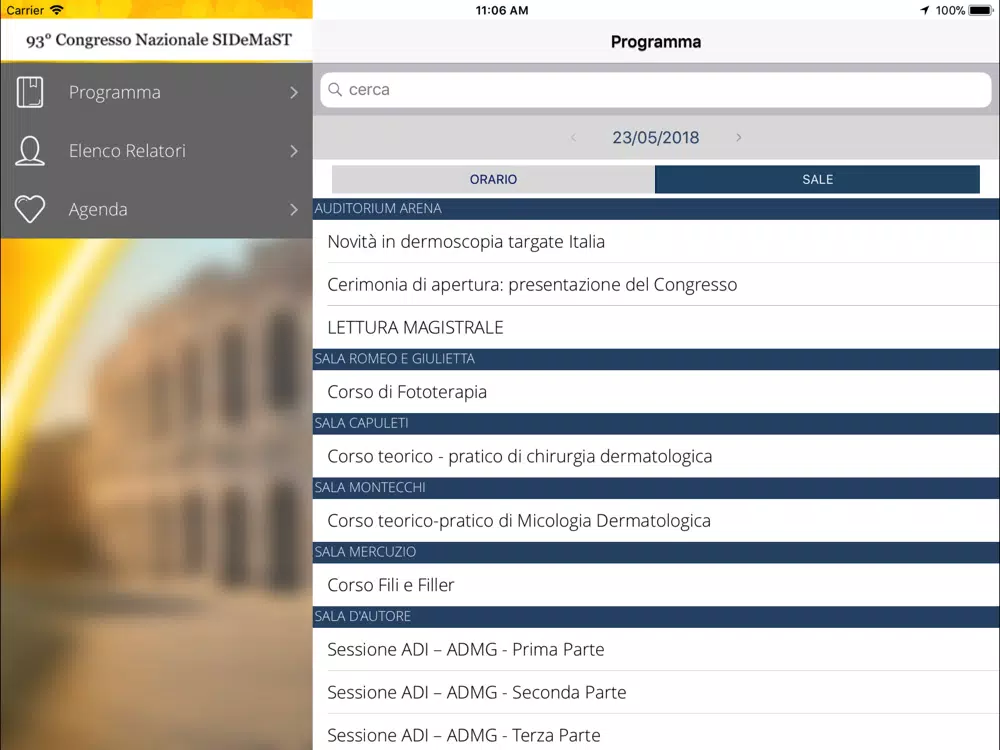This screenshot has width=1000, height=750.
Task: Switch to the ORARIO tab
Action: [x=493, y=179]
